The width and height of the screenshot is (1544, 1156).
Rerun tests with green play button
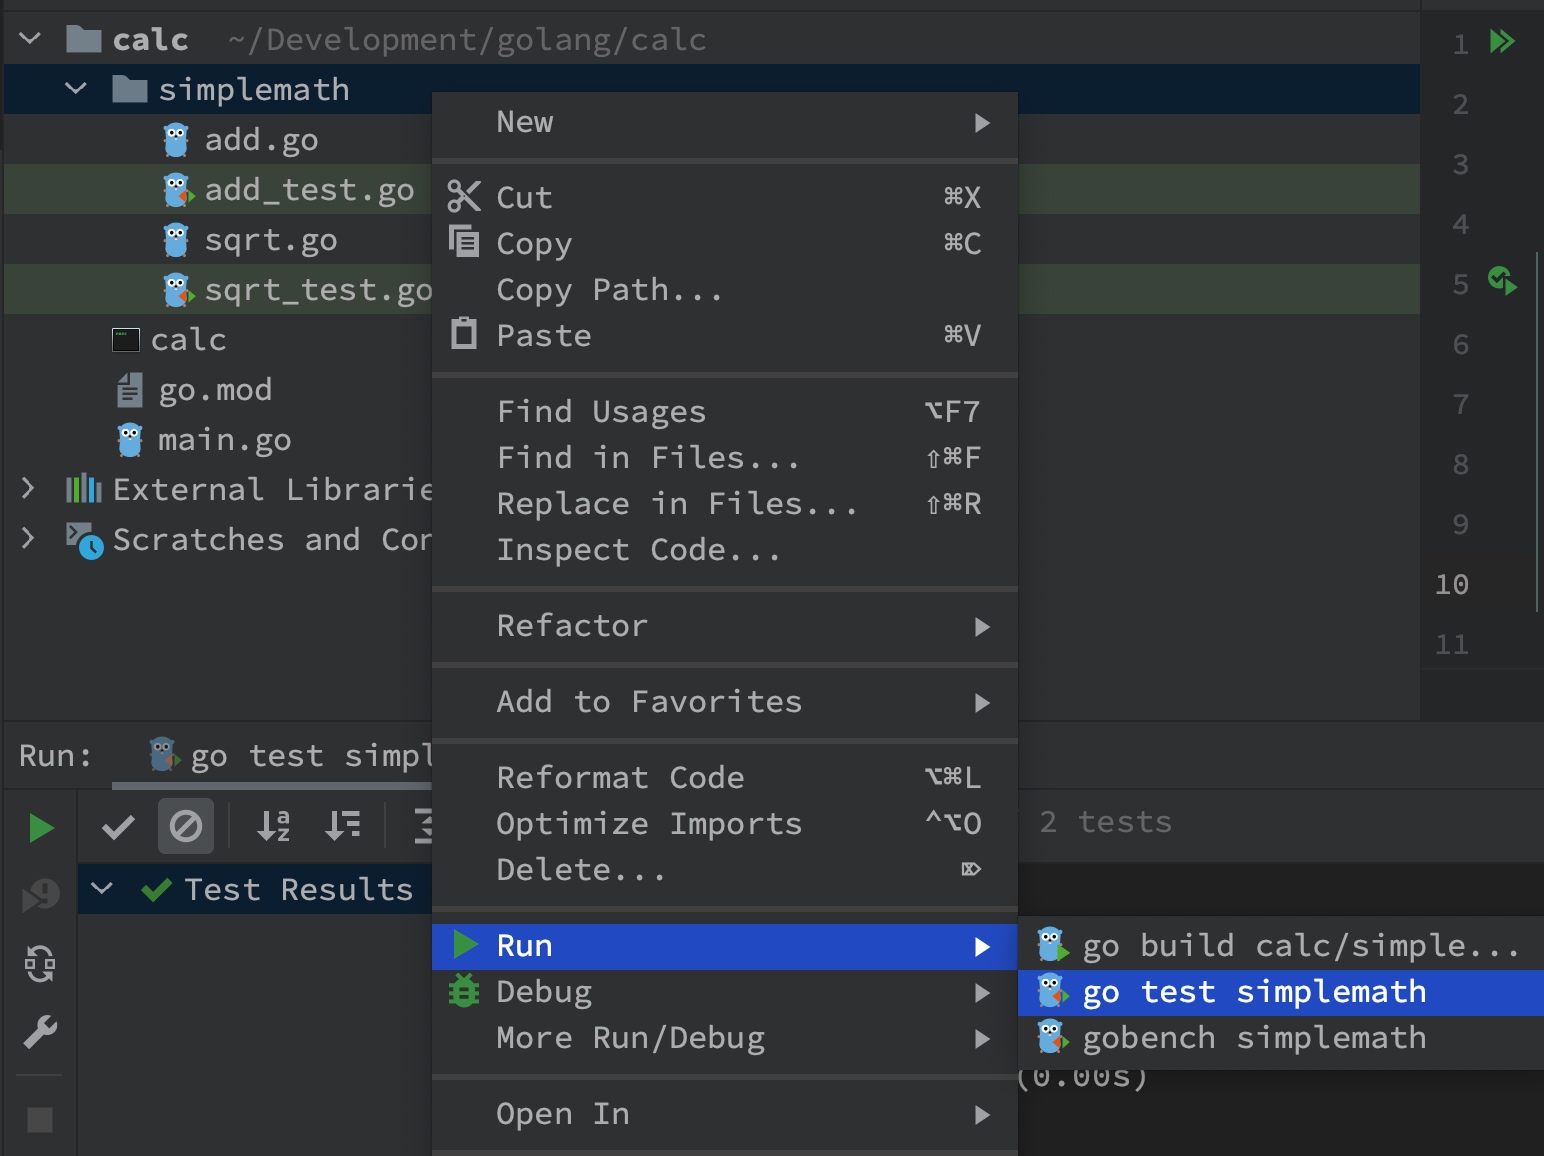click(41, 828)
